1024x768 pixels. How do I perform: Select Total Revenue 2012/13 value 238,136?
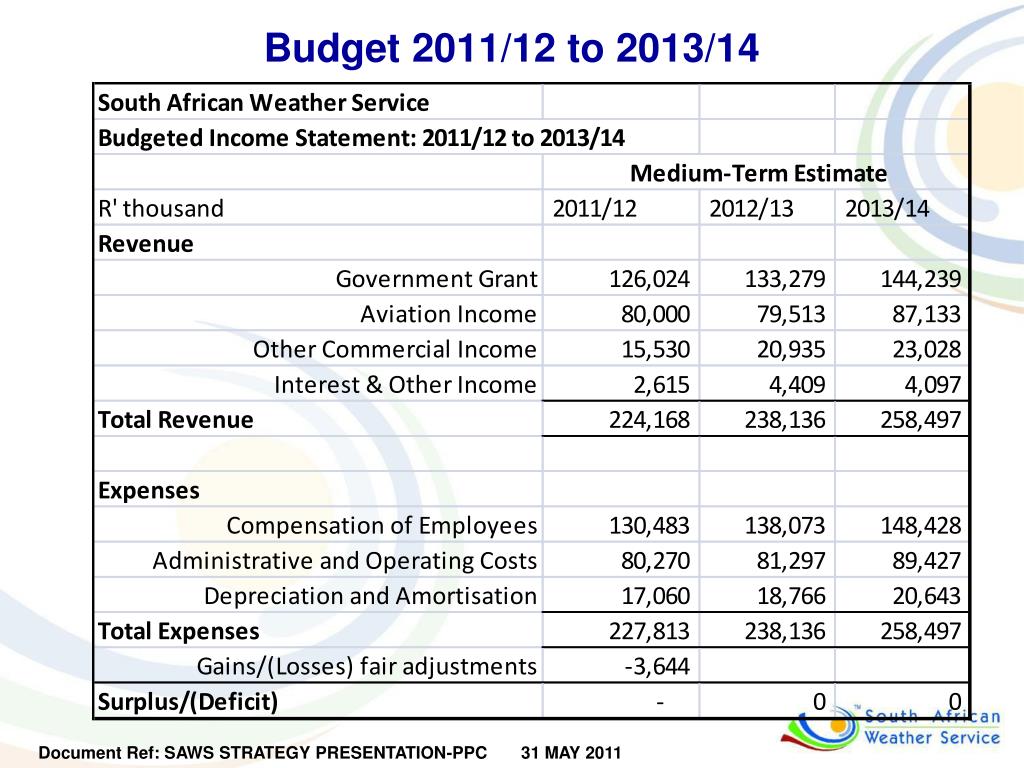(x=785, y=420)
